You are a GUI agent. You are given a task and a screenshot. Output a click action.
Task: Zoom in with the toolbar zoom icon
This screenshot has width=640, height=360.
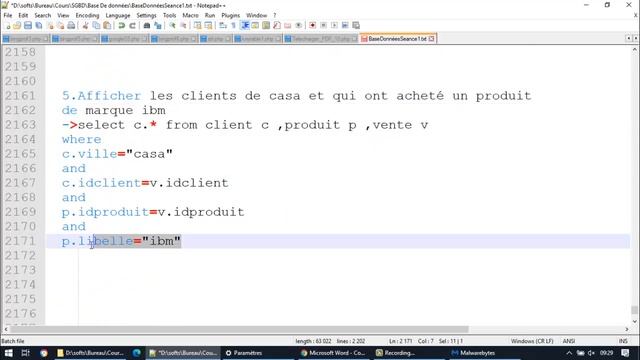pos(172,25)
